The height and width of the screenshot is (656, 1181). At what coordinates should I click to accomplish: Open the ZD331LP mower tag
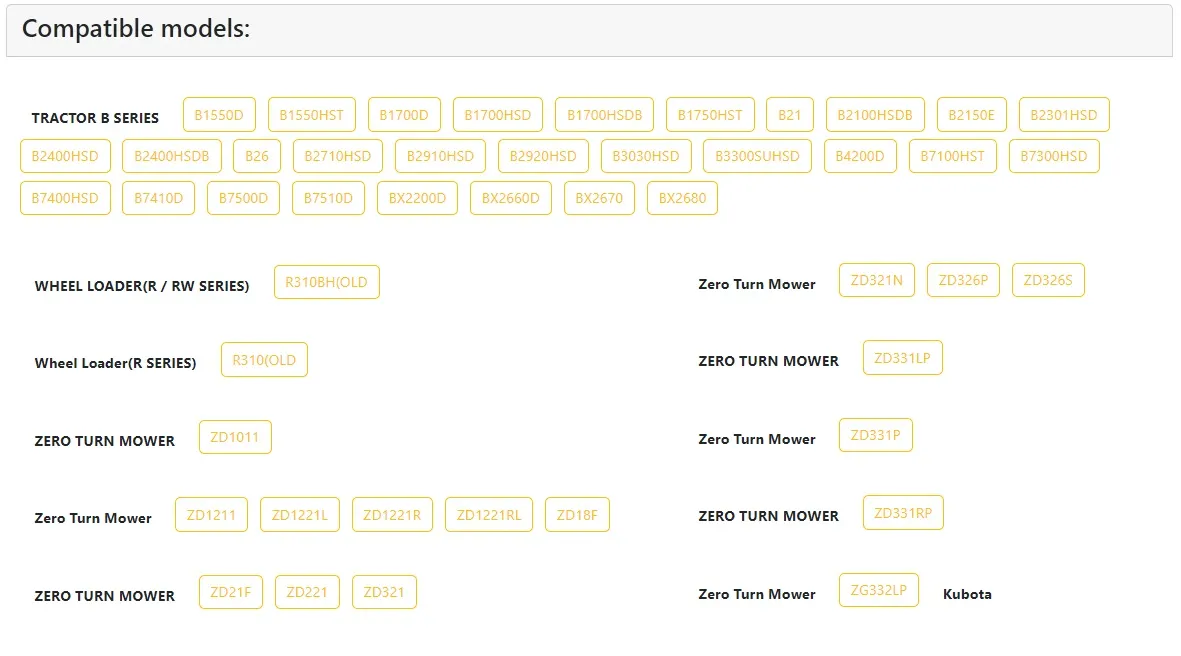click(902, 358)
